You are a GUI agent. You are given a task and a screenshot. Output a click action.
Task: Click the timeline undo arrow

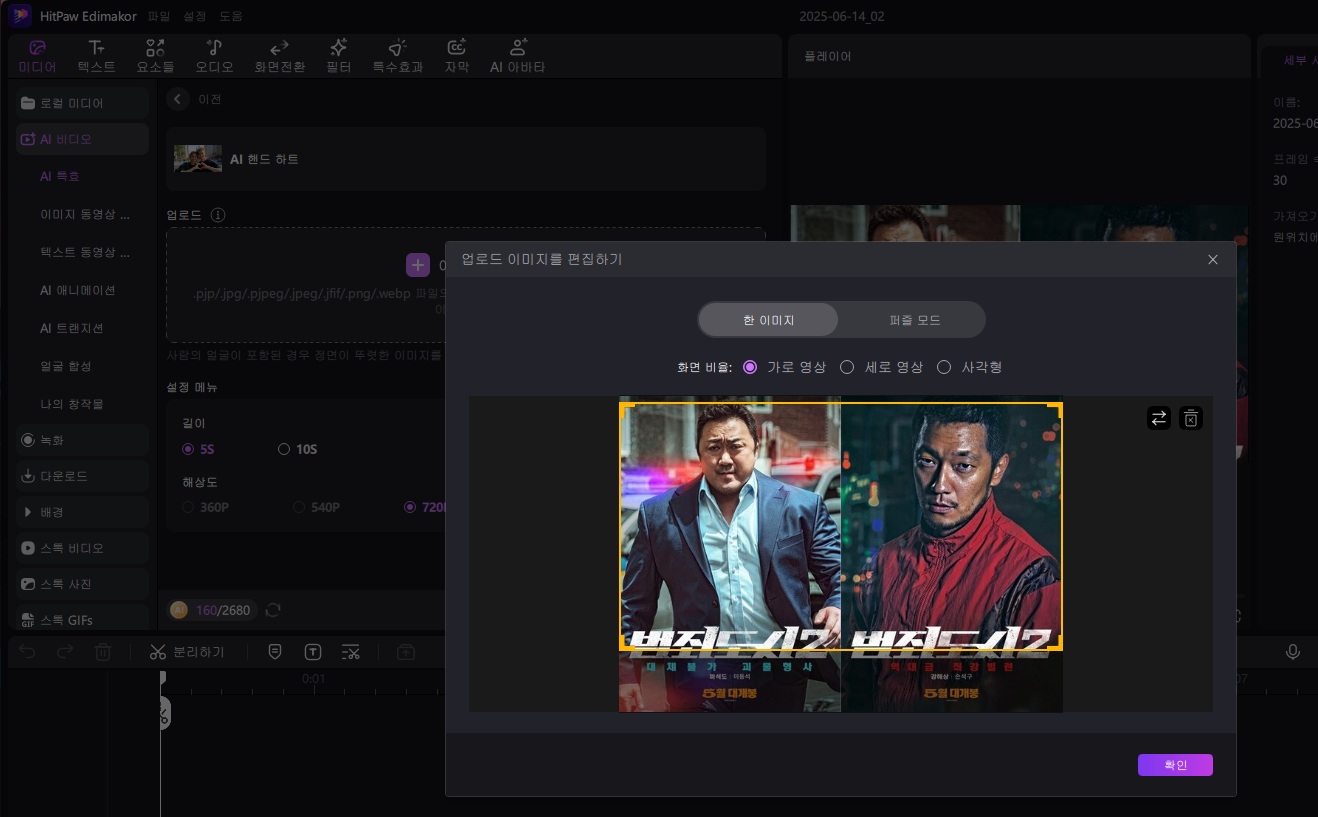[x=27, y=652]
